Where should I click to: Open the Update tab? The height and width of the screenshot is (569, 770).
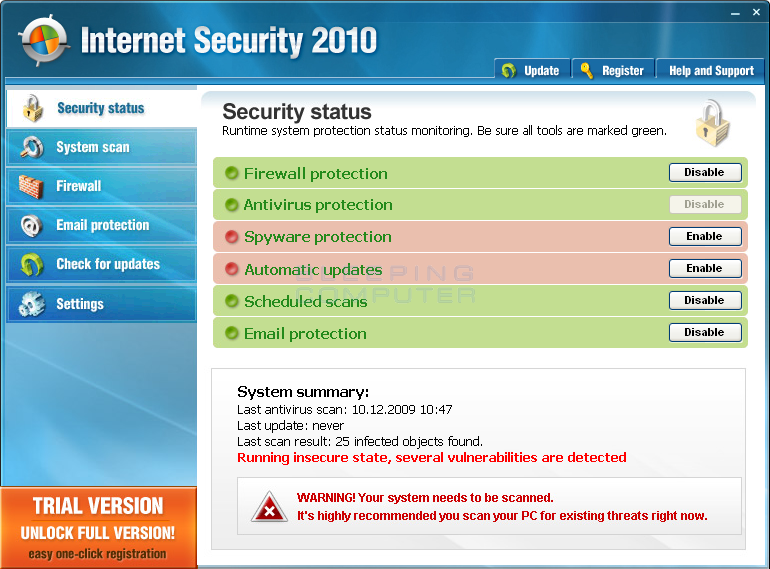click(x=532, y=69)
